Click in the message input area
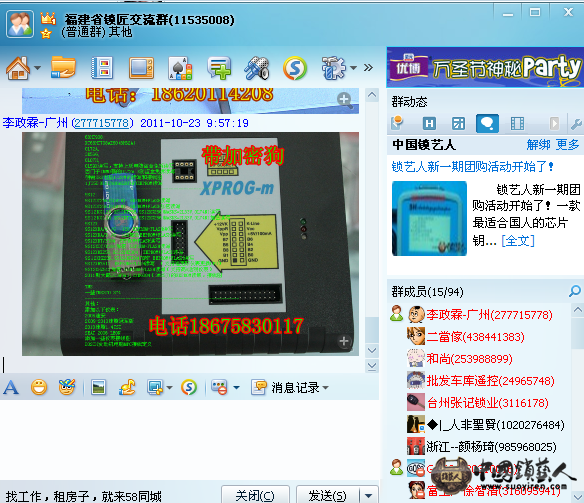This screenshot has height=503, width=584. click(x=189, y=439)
